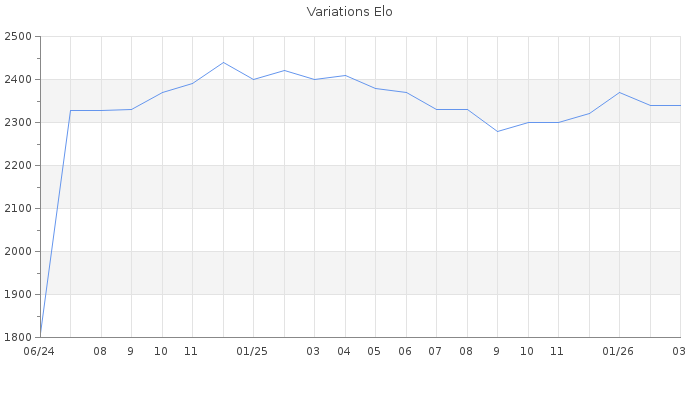The image size is (700, 400).
Task: Click the 06/24 date label on the x-axis
Action: 39,351
